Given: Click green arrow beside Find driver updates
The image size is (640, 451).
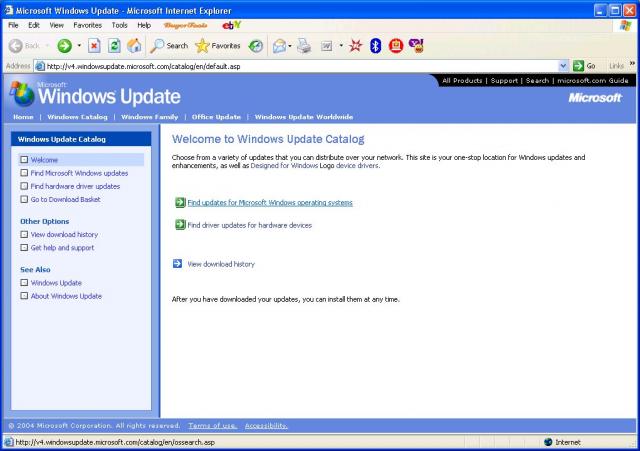Looking at the screenshot, I should click(x=180, y=224).
